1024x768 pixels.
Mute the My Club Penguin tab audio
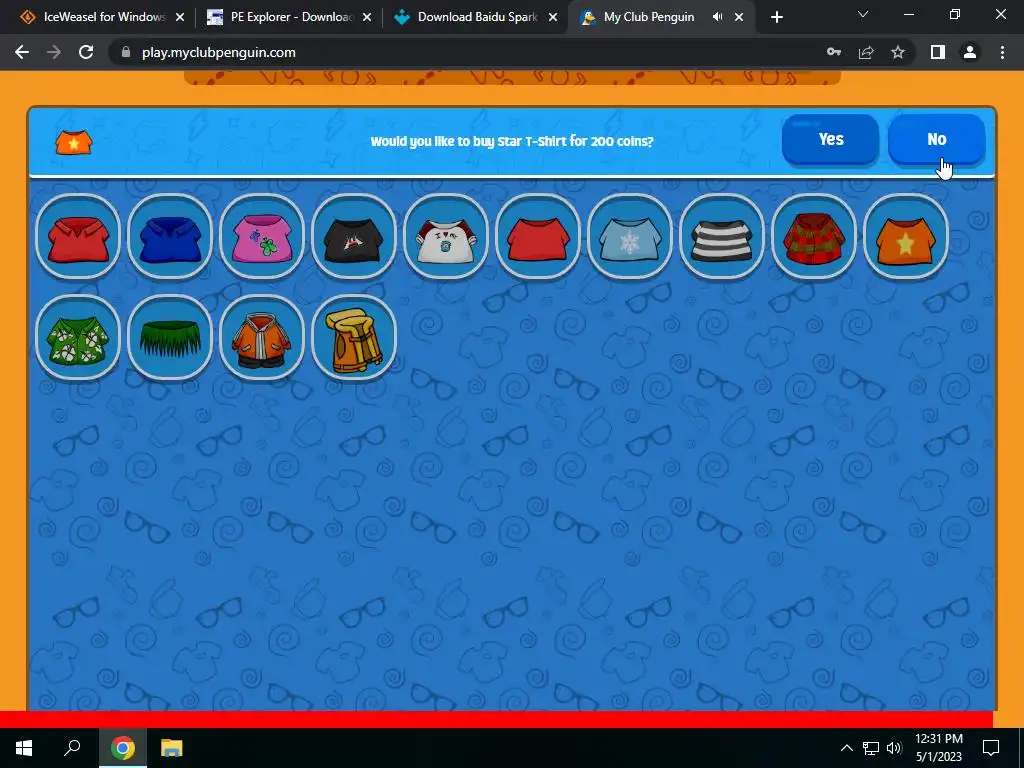point(717,17)
